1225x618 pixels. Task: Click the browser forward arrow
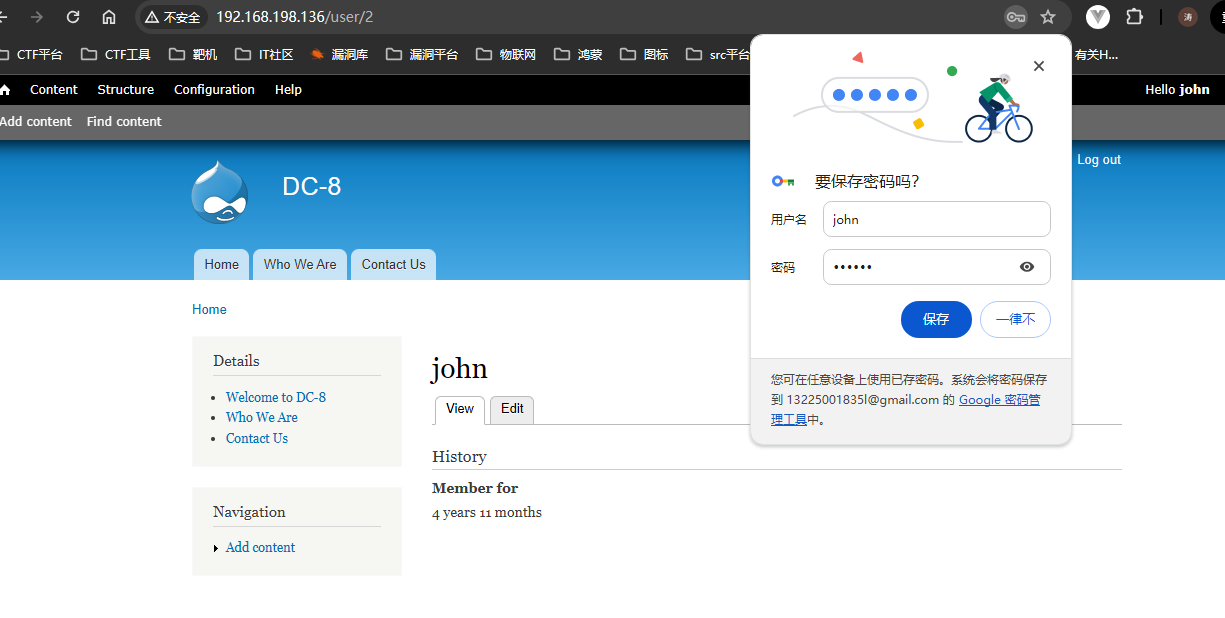37,17
